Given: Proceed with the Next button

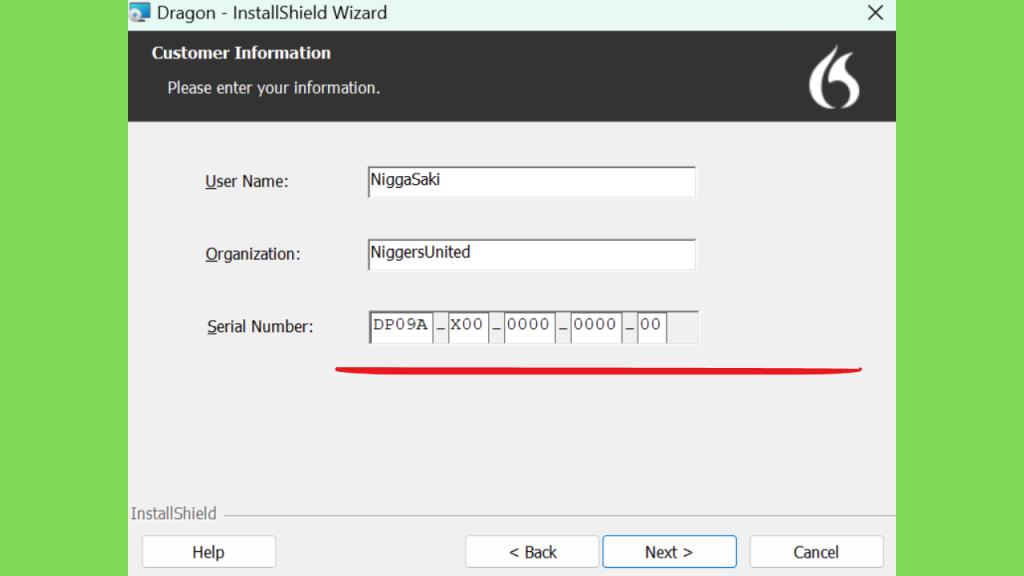Looking at the screenshot, I should [x=669, y=552].
